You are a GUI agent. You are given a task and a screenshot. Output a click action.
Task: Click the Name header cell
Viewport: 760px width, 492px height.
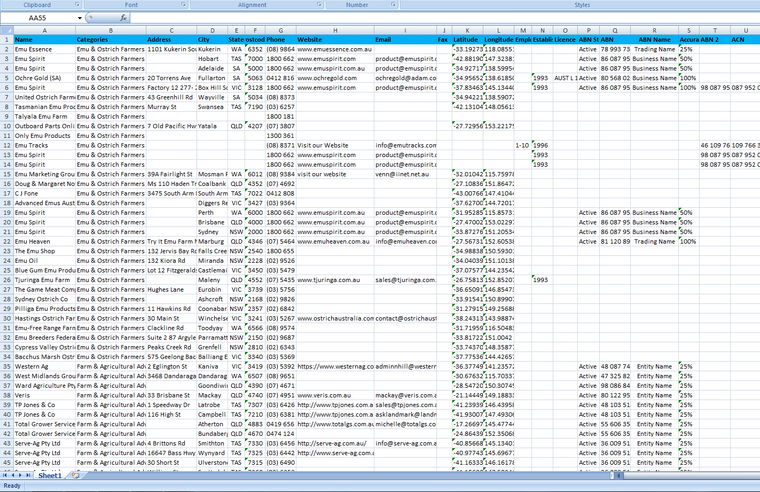point(45,39)
